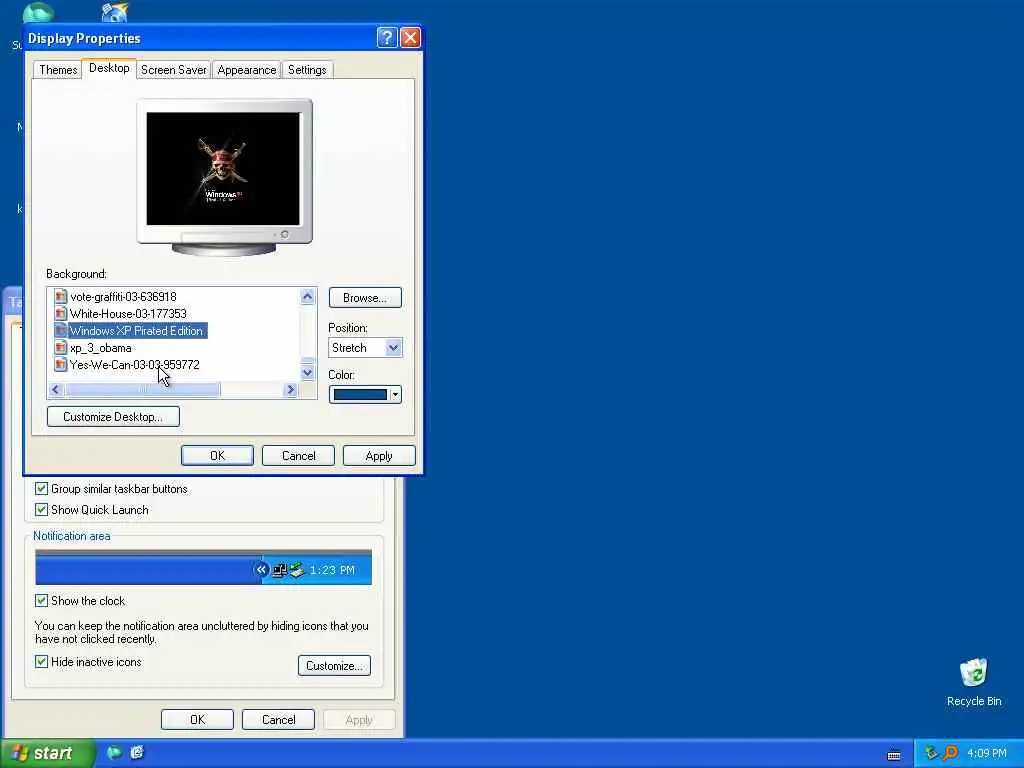Click the desktop icon above the title bar
This screenshot has height=768, width=1024.
click(114, 12)
